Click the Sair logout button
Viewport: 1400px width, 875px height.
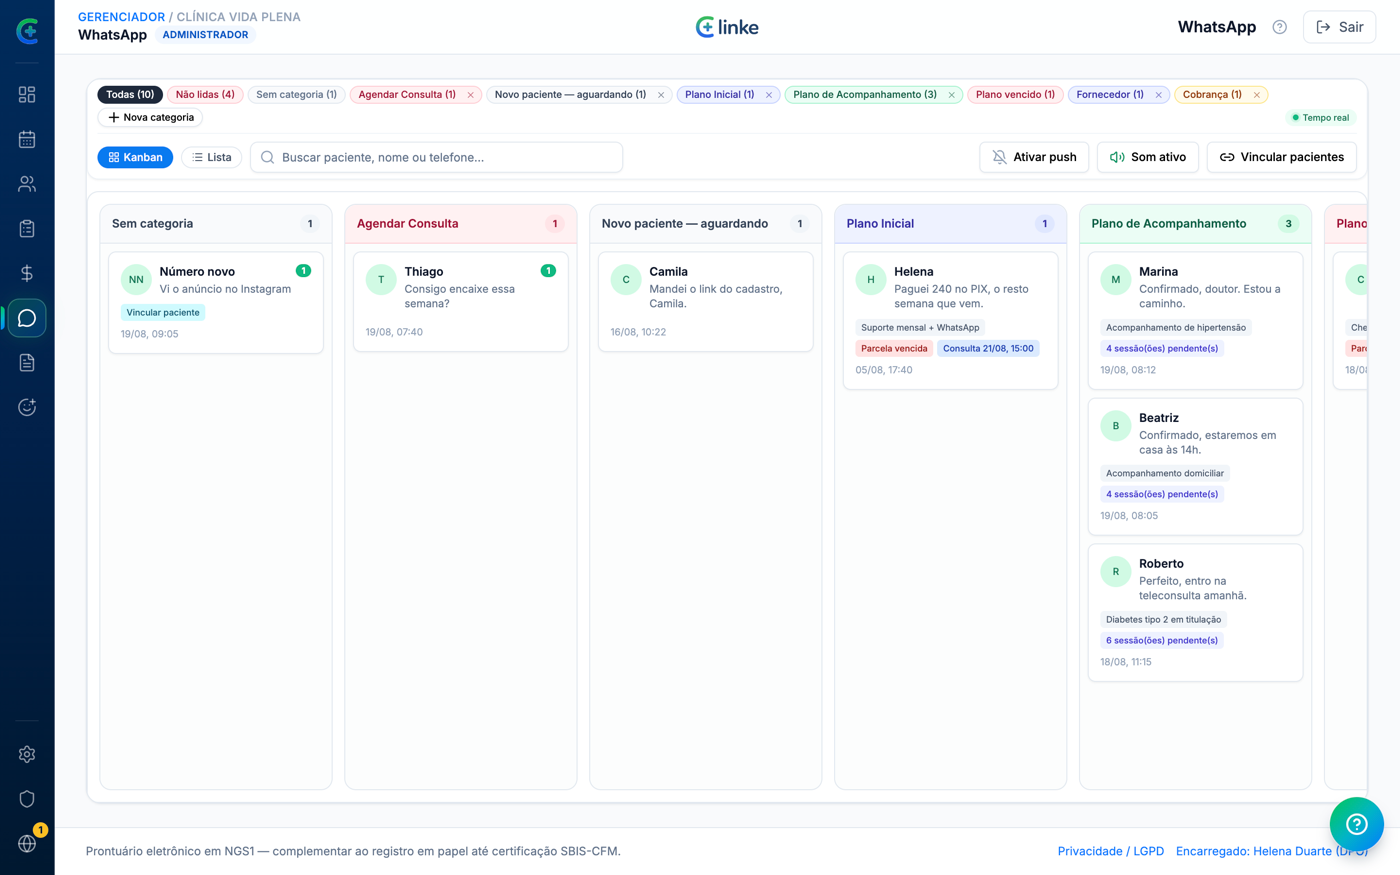point(1339,27)
